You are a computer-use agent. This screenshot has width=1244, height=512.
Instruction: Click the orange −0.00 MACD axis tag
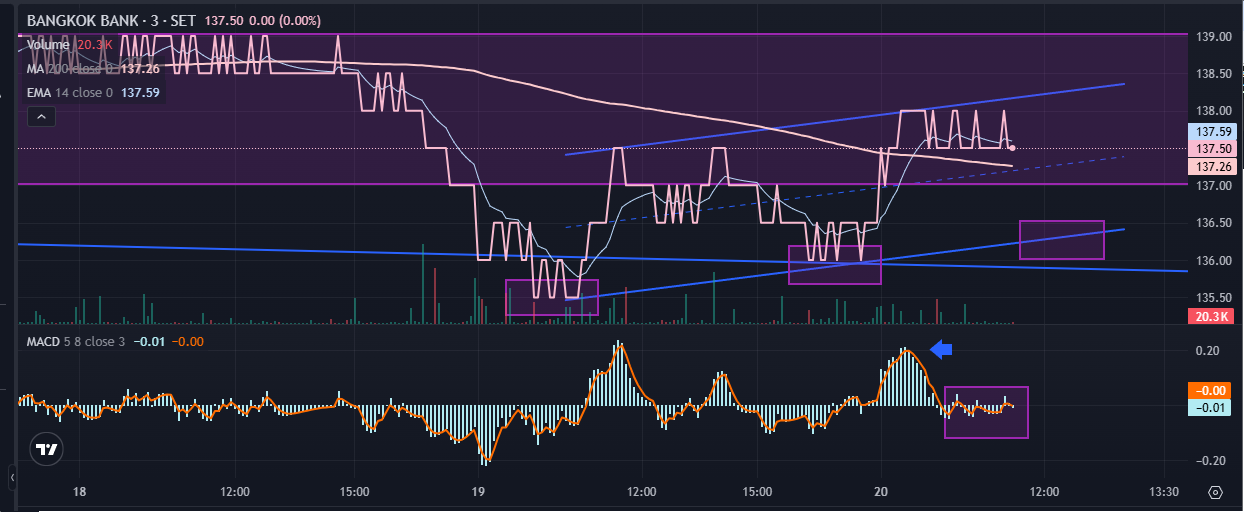pyautogui.click(x=1212, y=391)
